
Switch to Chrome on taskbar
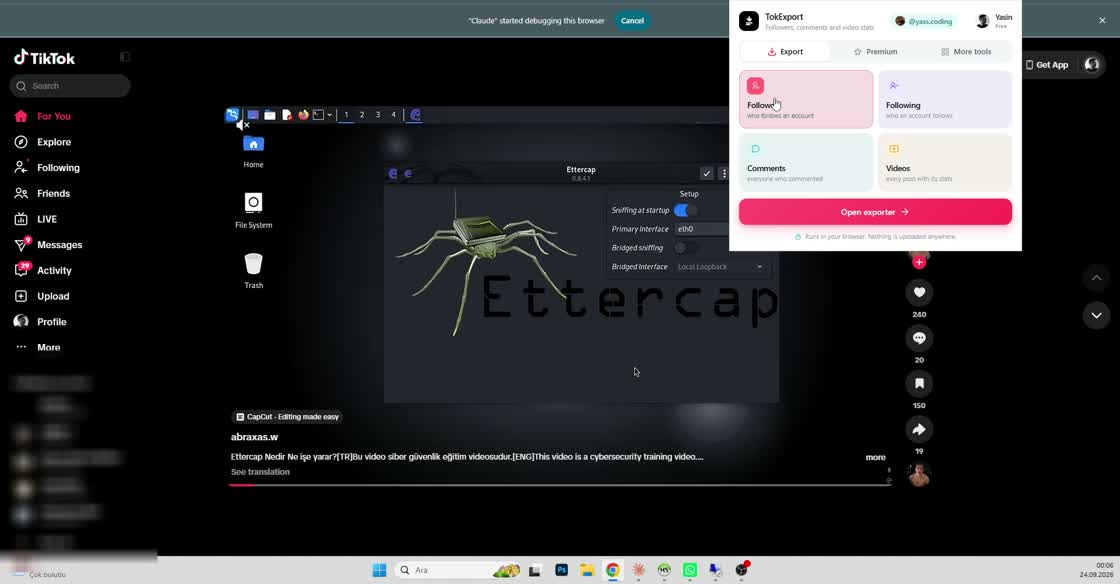(613, 570)
